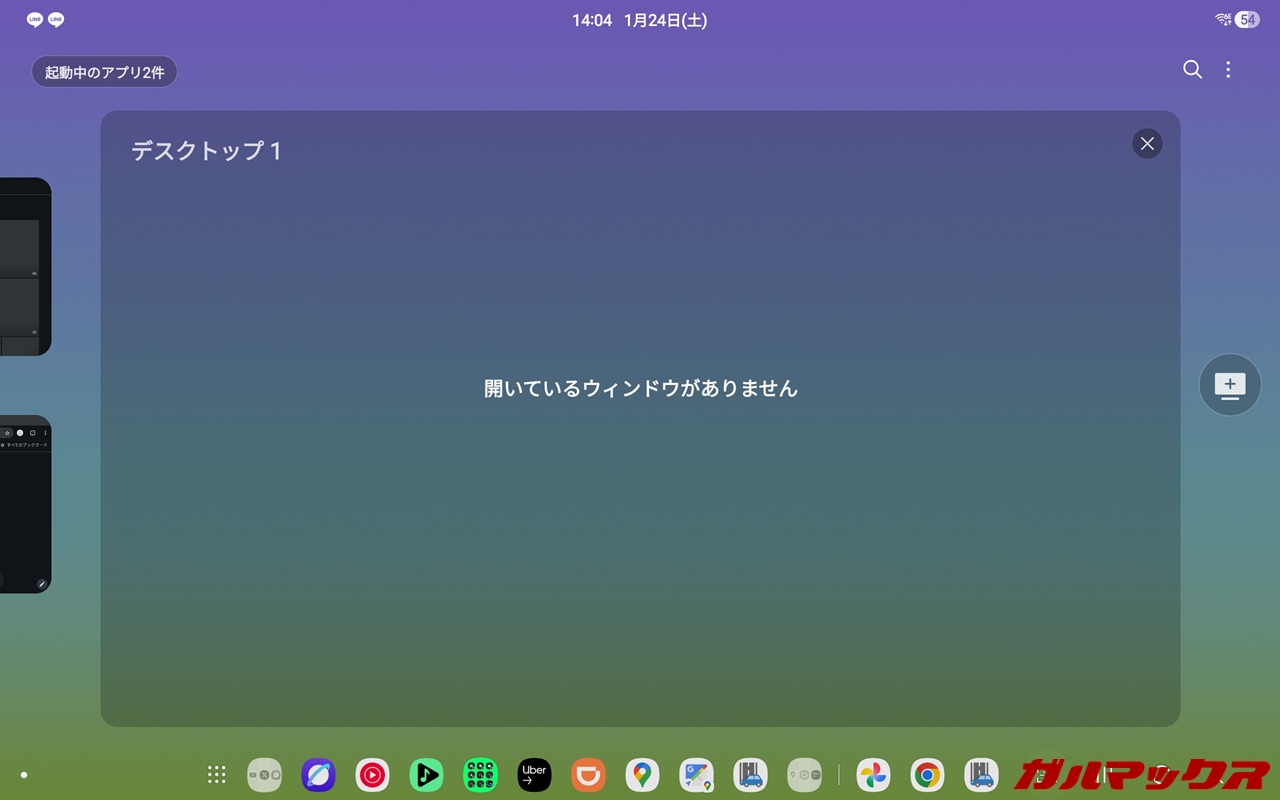Open the green grid keypad app
The width and height of the screenshot is (1280, 800).
coord(480,775)
